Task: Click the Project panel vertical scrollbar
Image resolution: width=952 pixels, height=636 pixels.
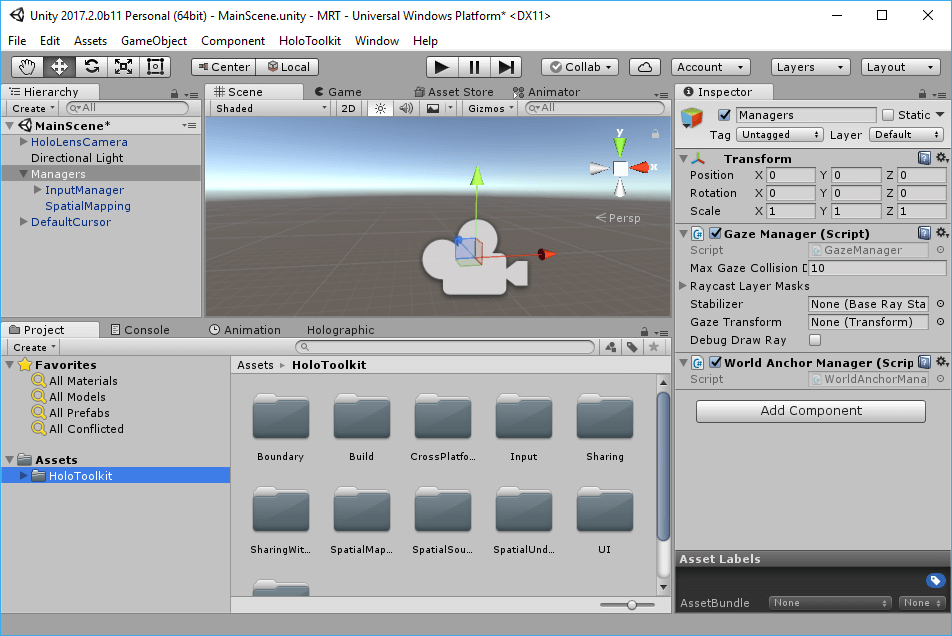Action: (x=663, y=467)
